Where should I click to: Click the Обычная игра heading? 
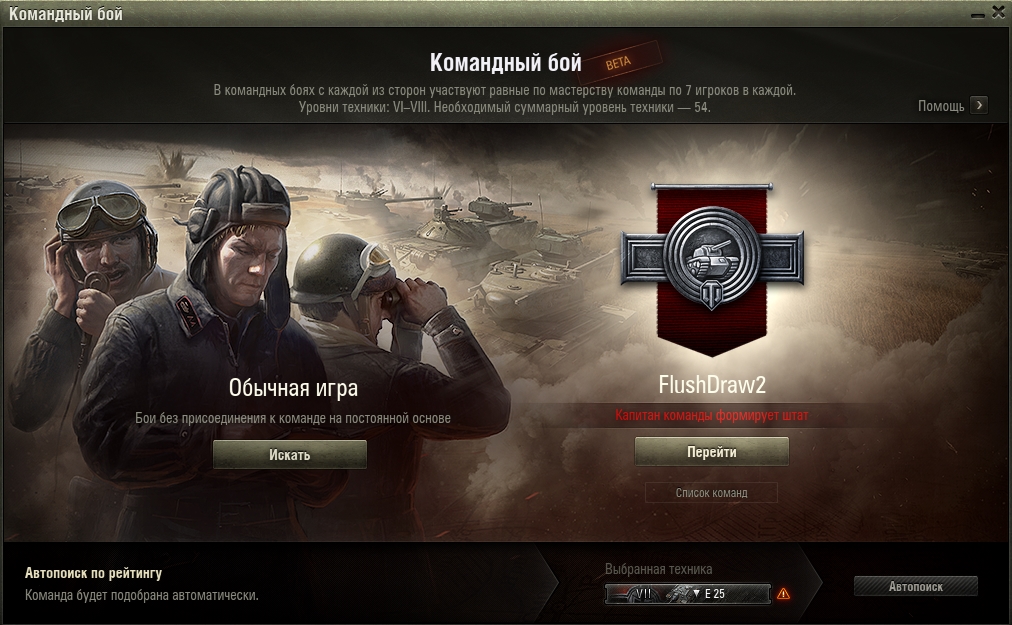[x=293, y=387]
